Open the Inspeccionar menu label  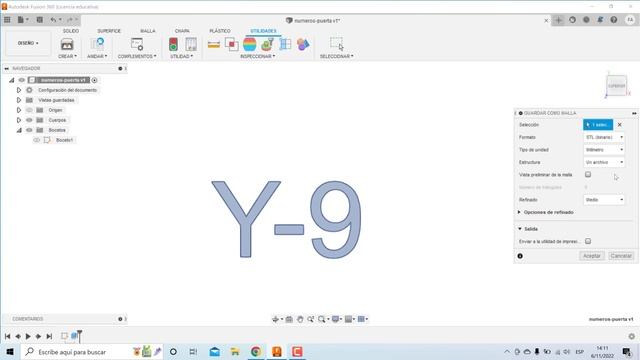tap(258, 56)
